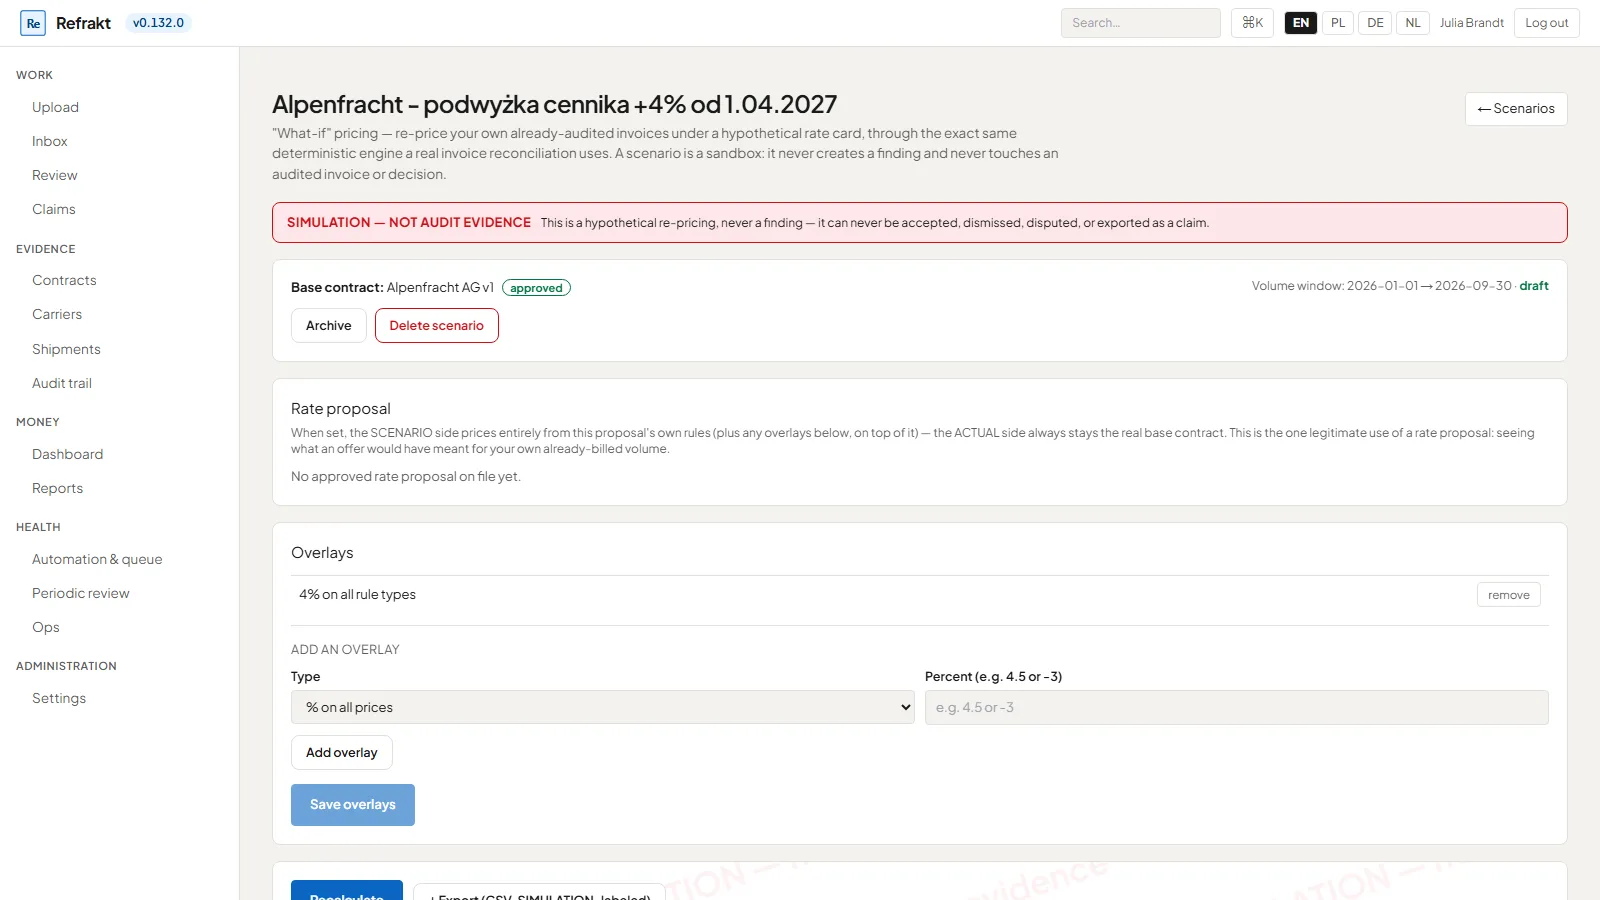1600x900 pixels.
Task: Open Inbox in the sidebar
Action: pos(50,141)
